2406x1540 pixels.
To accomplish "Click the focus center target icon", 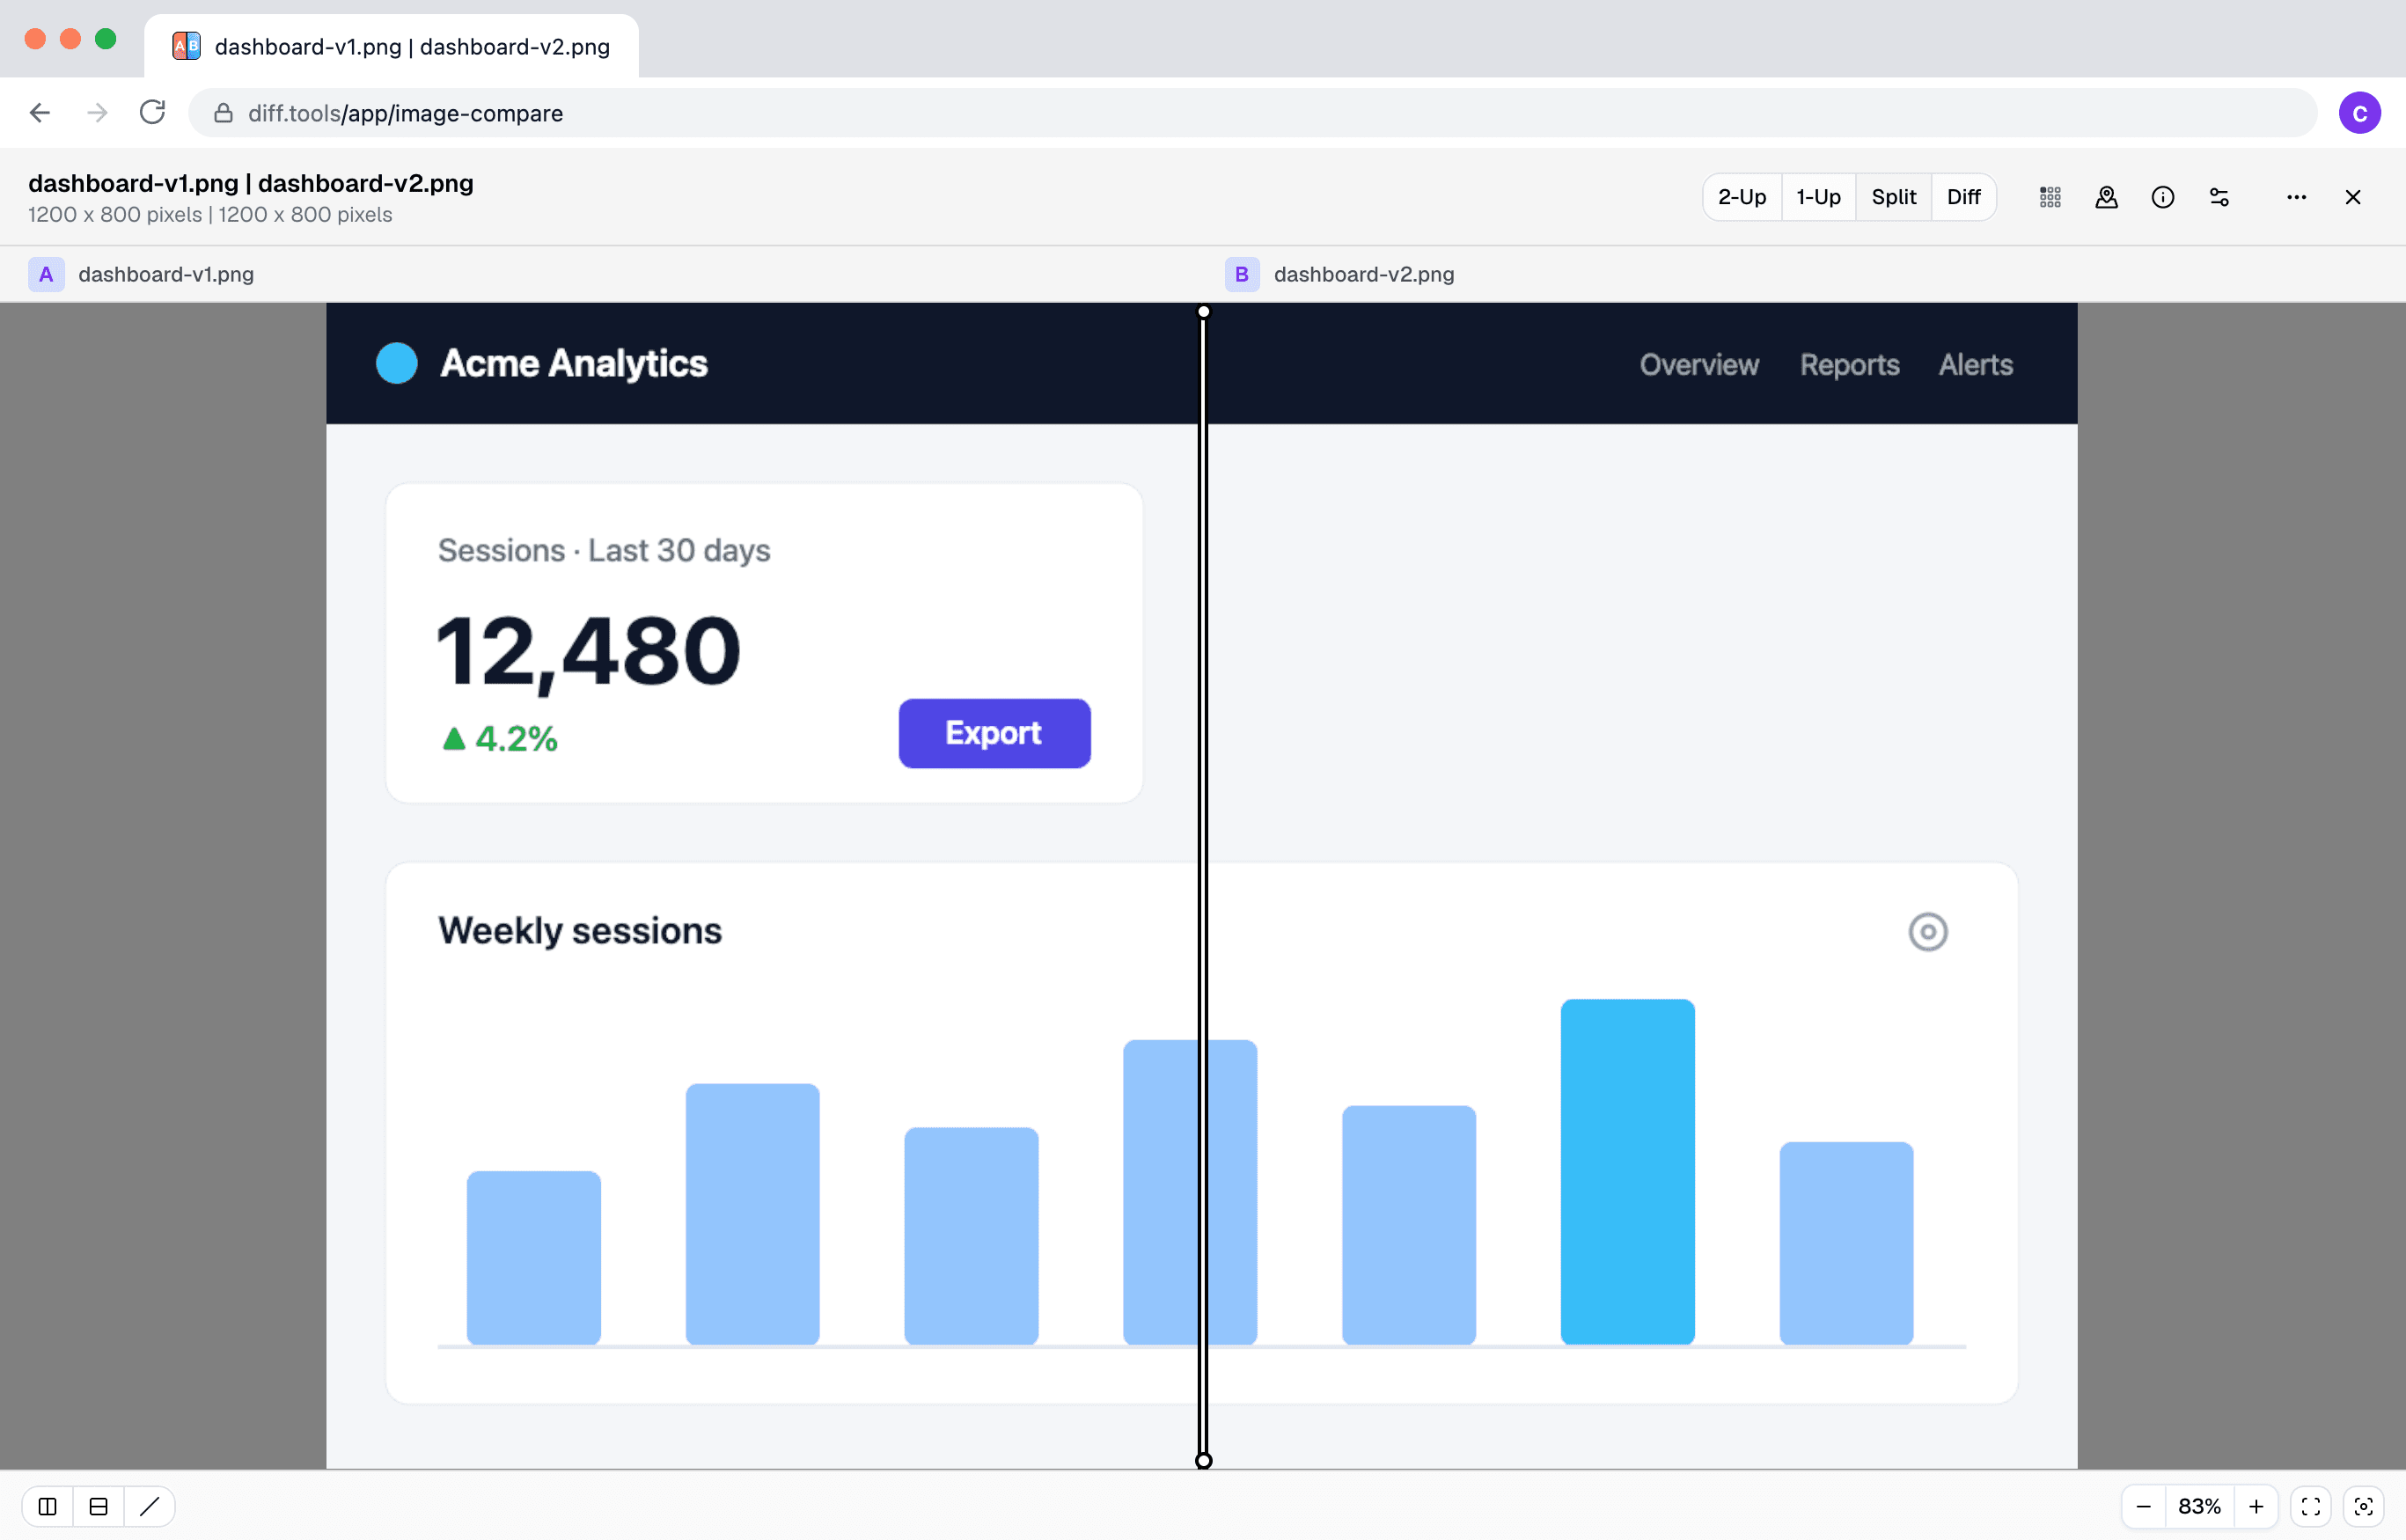I will pos(2364,1506).
